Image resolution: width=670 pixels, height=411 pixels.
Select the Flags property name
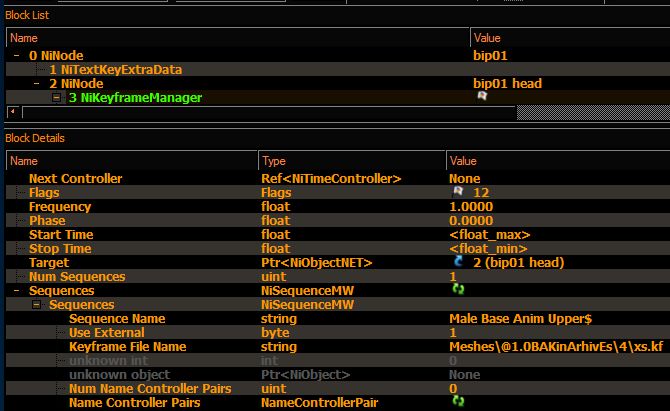click(x=44, y=193)
